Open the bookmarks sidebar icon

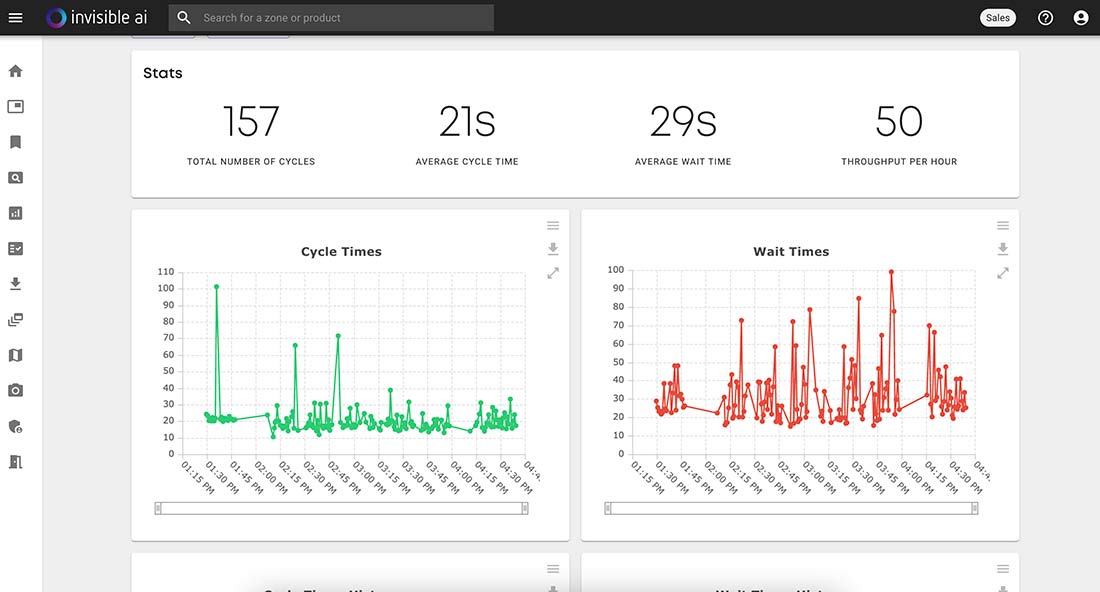pos(15,142)
